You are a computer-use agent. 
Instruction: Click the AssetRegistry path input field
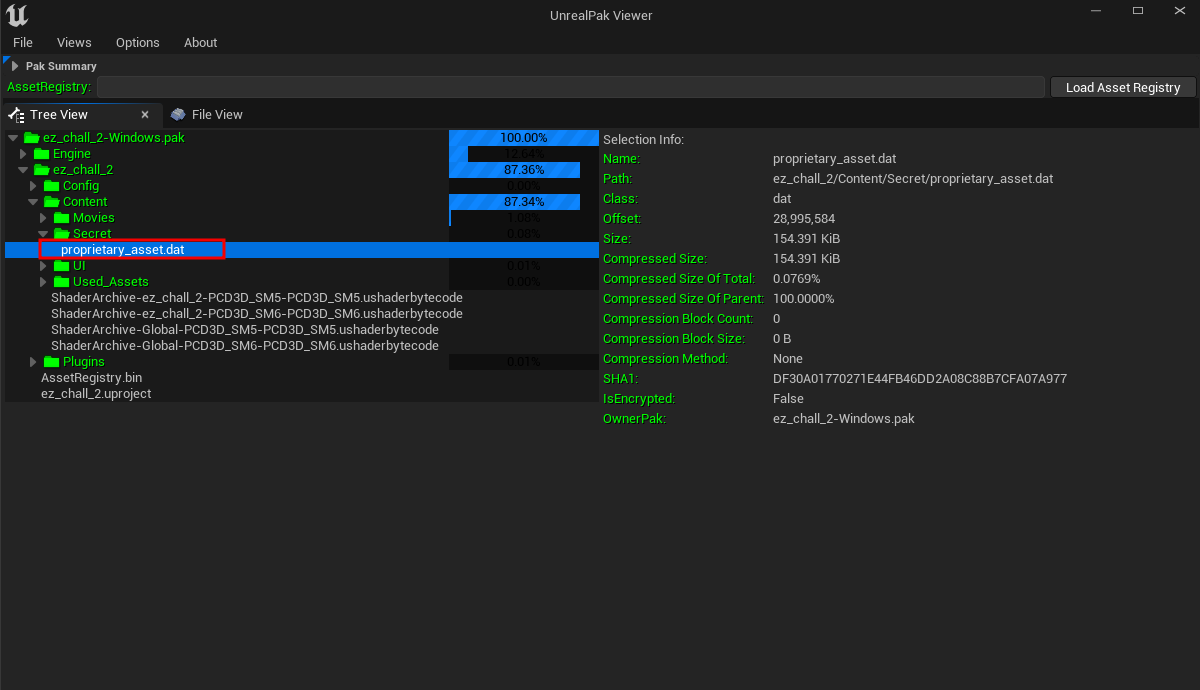(570, 88)
